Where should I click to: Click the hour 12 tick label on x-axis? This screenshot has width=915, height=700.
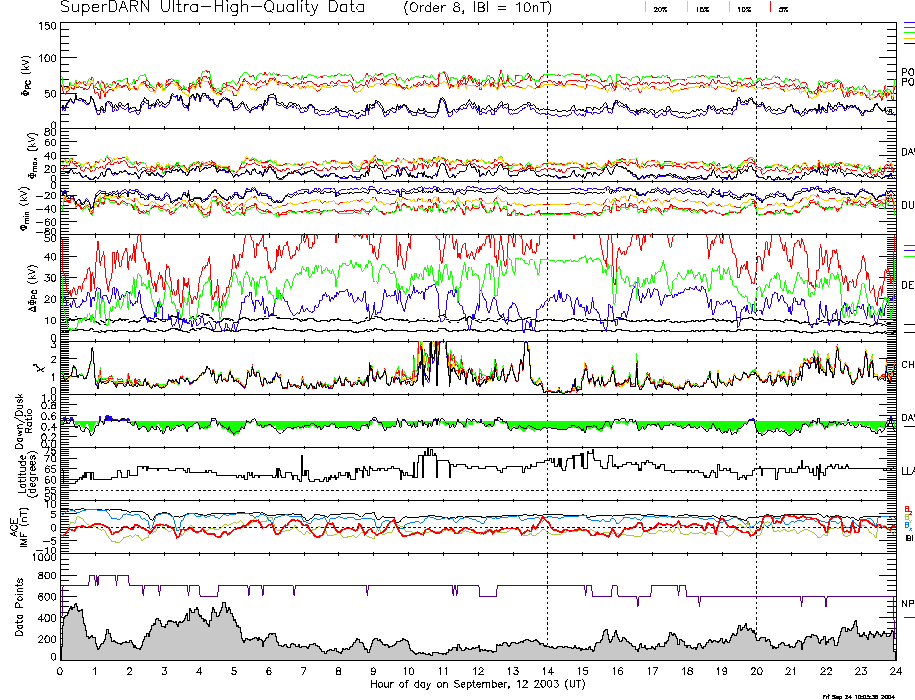coord(478,671)
